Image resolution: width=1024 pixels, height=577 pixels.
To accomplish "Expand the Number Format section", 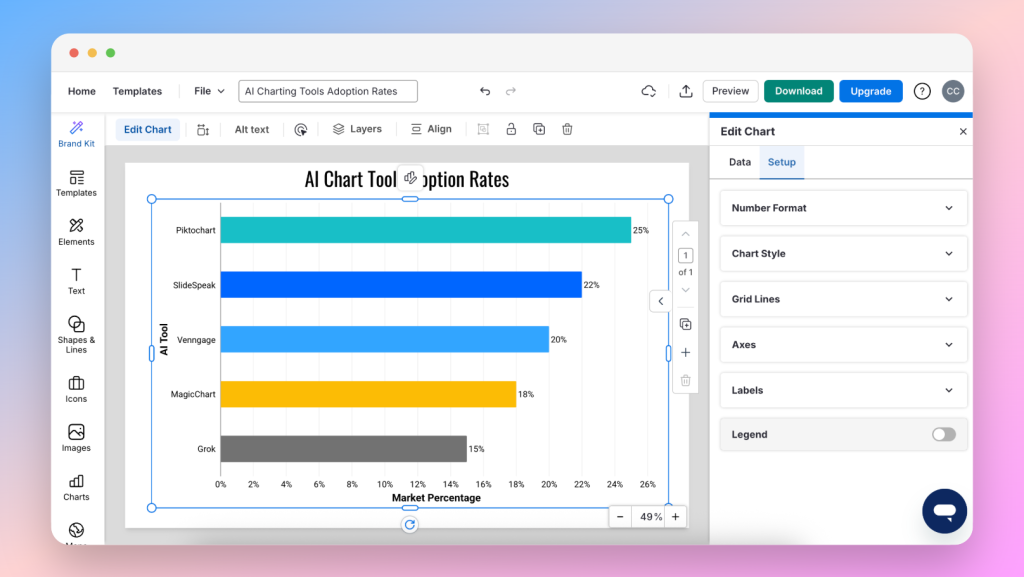I will coord(843,208).
